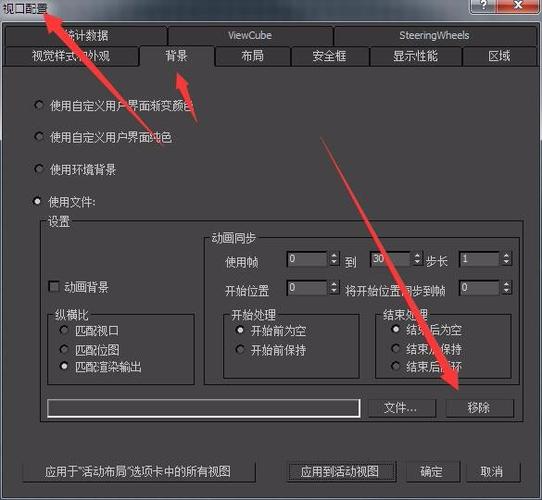Open the 区域 tab
This screenshot has height=500, width=542.
click(x=499, y=56)
